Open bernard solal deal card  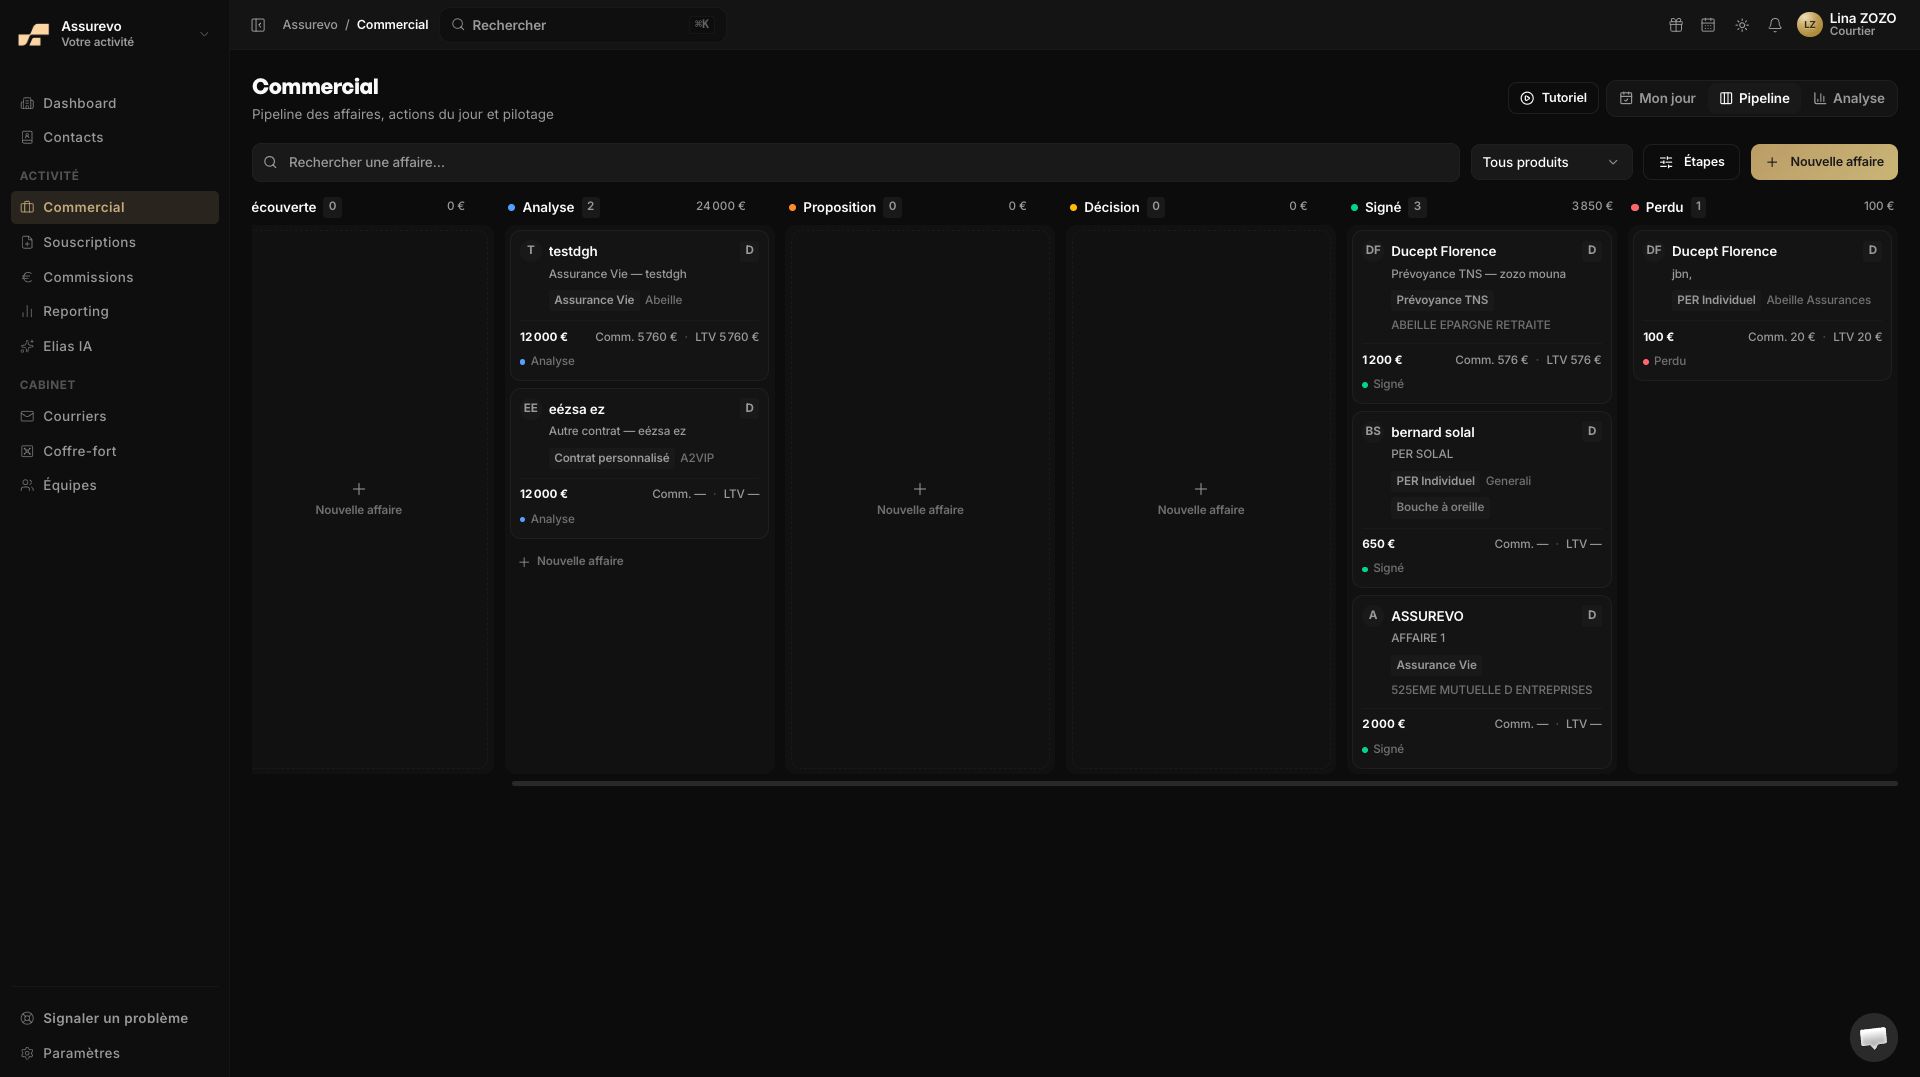1481,499
